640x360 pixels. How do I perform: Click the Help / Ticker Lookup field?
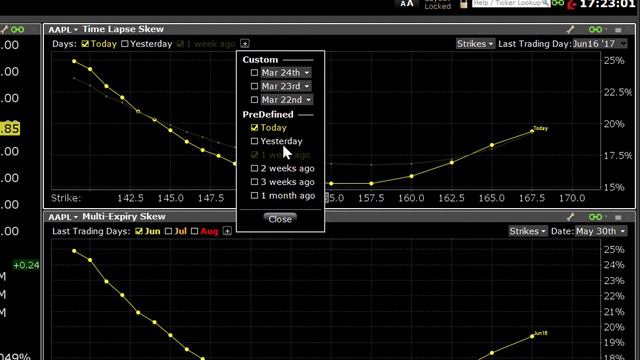coord(511,3)
